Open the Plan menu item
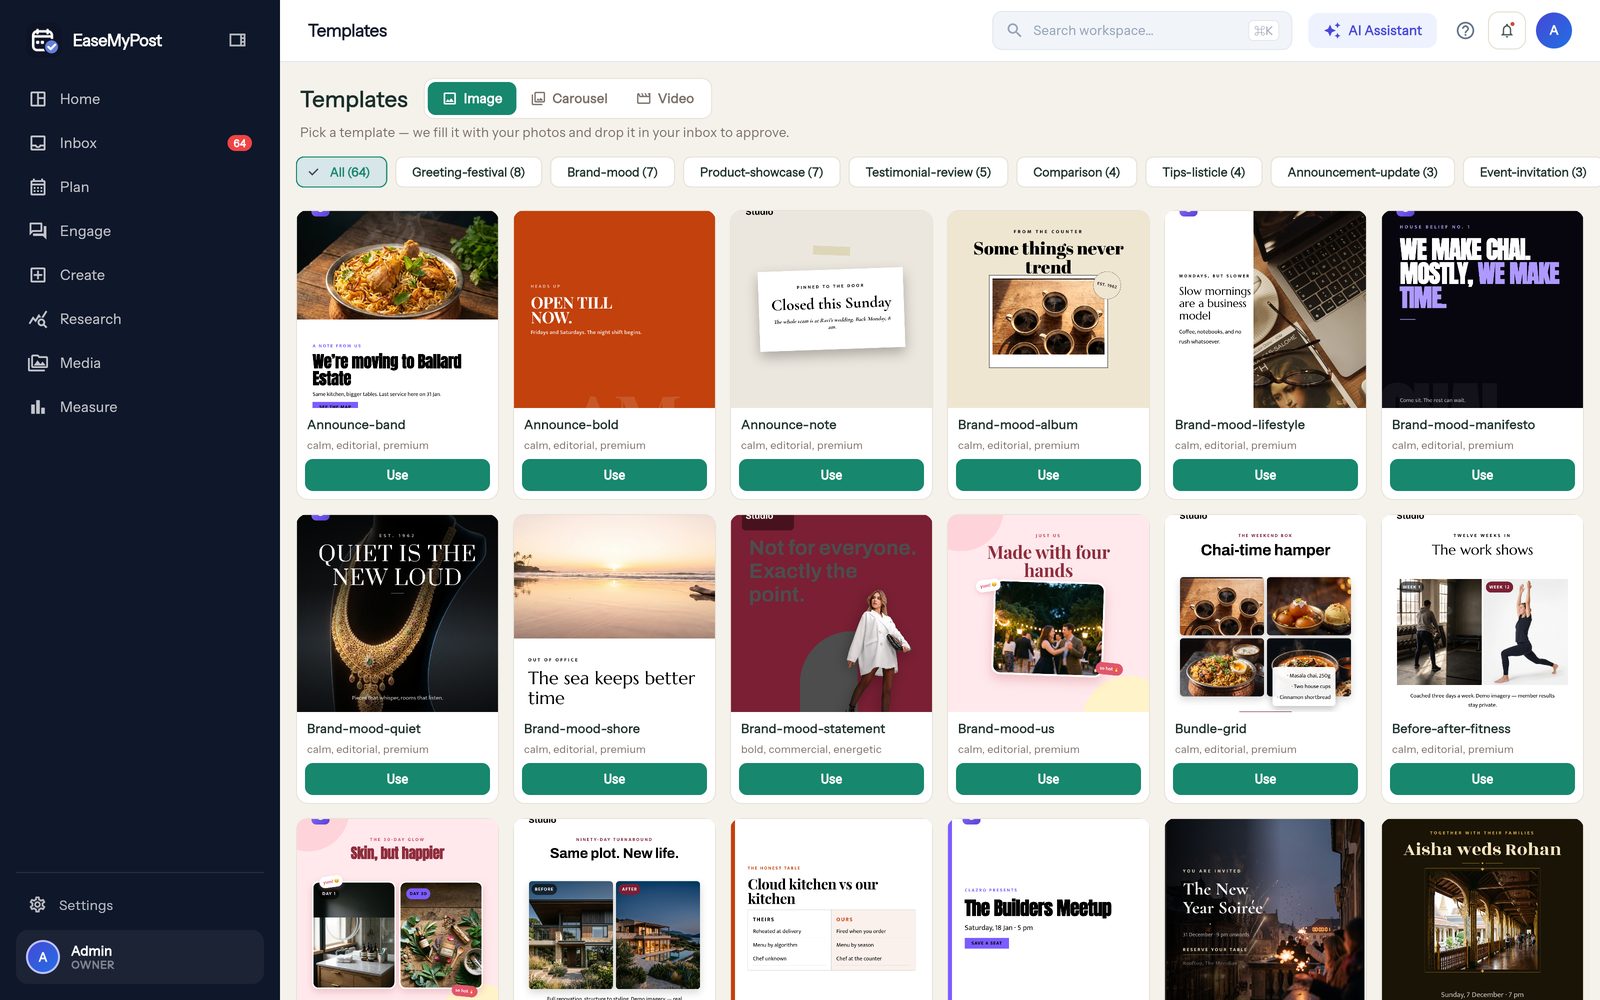 [x=140, y=187]
